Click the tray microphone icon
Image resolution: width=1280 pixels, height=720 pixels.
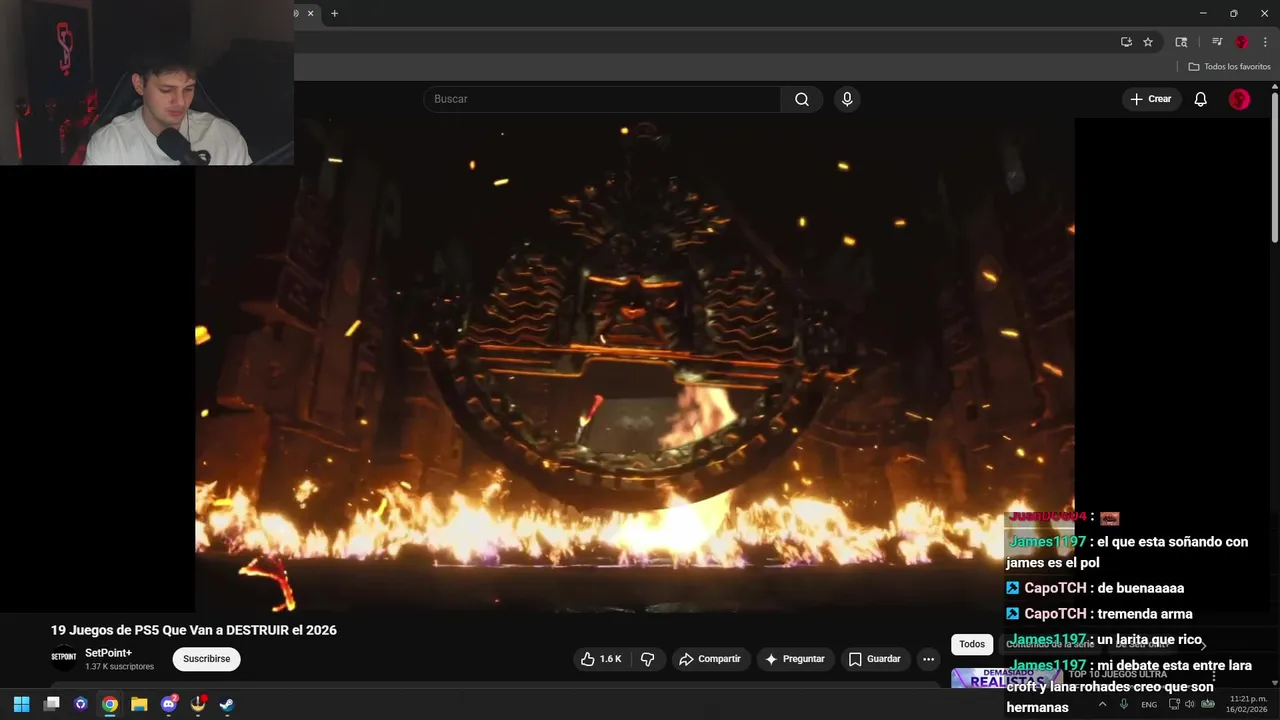(x=1124, y=704)
